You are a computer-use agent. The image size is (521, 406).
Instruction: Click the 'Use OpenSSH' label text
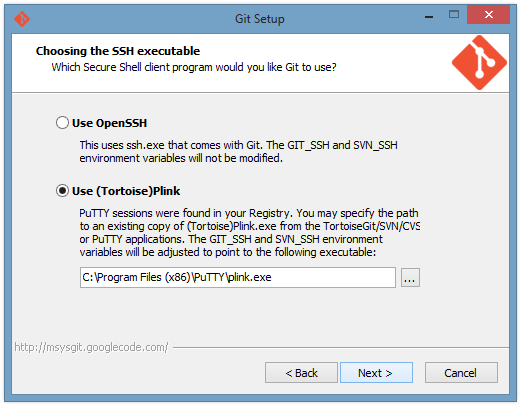coord(109,123)
